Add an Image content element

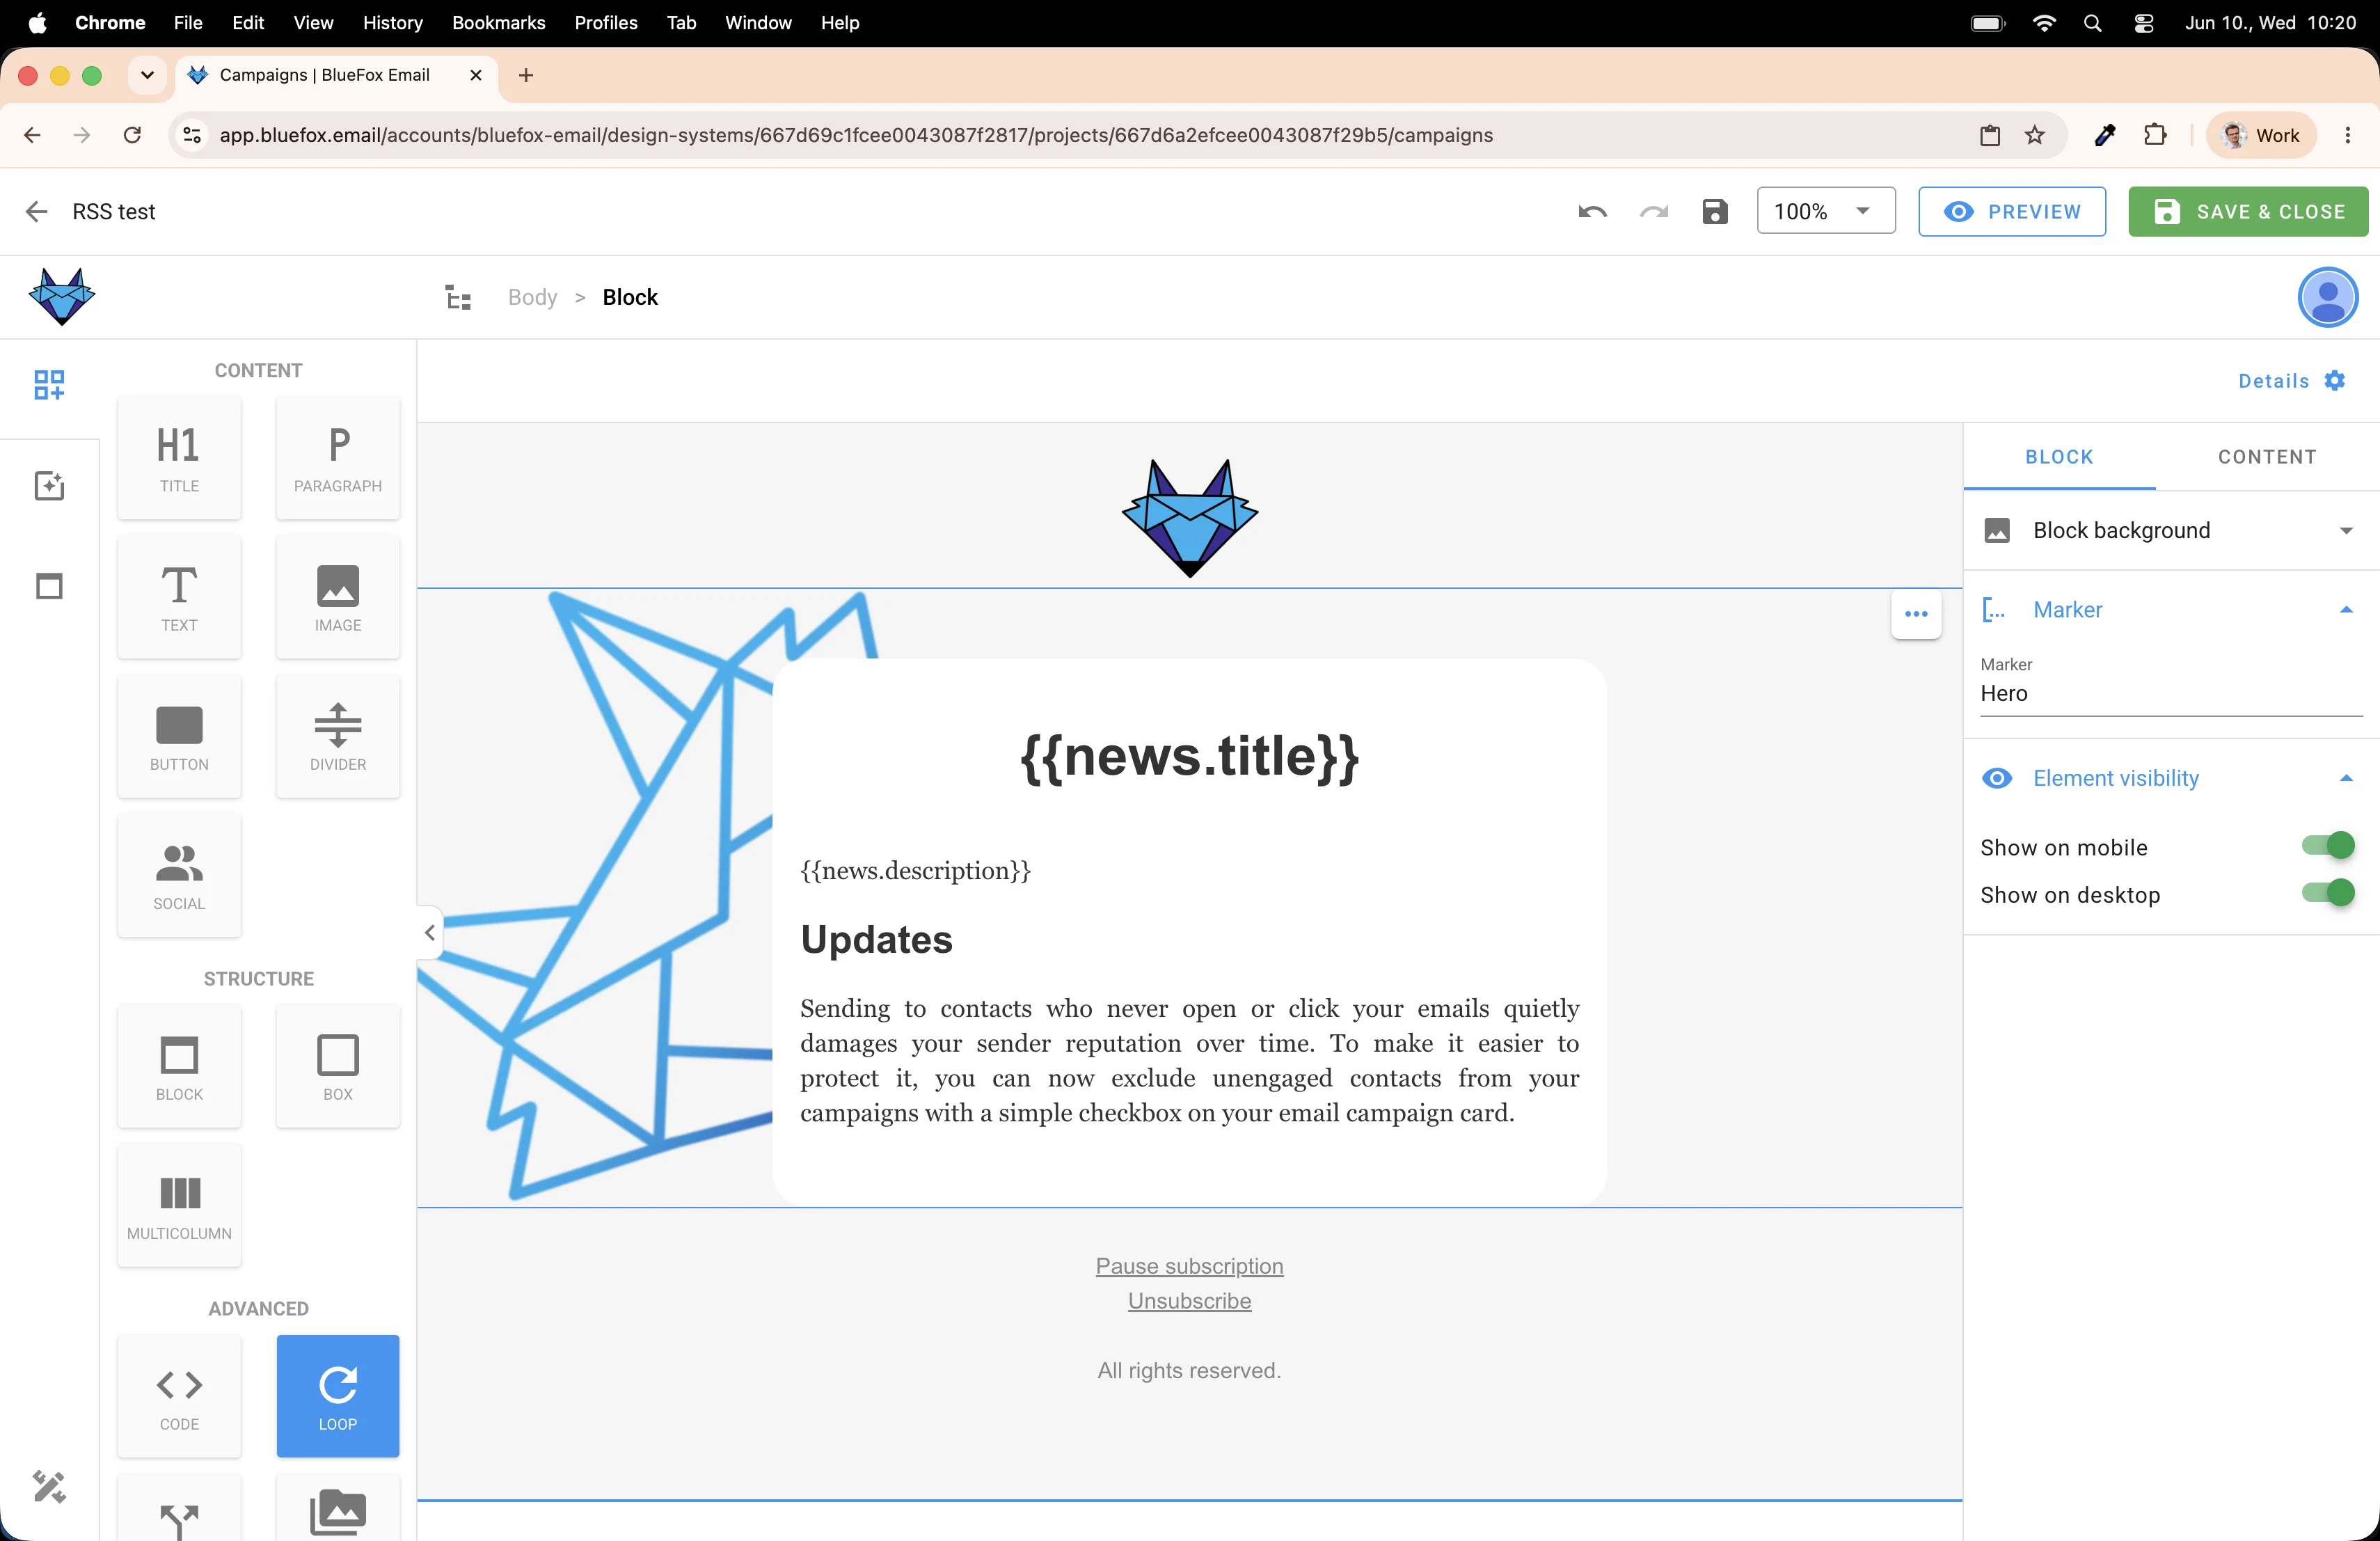pos(338,597)
